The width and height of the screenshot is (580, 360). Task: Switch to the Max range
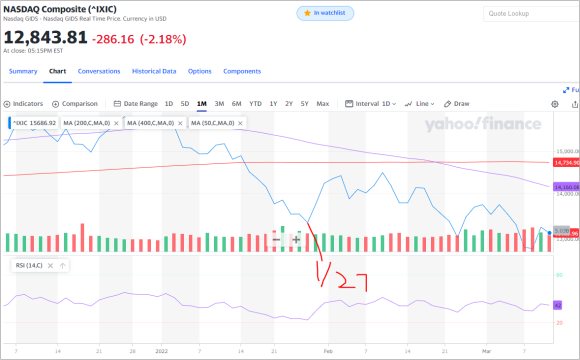pos(323,104)
